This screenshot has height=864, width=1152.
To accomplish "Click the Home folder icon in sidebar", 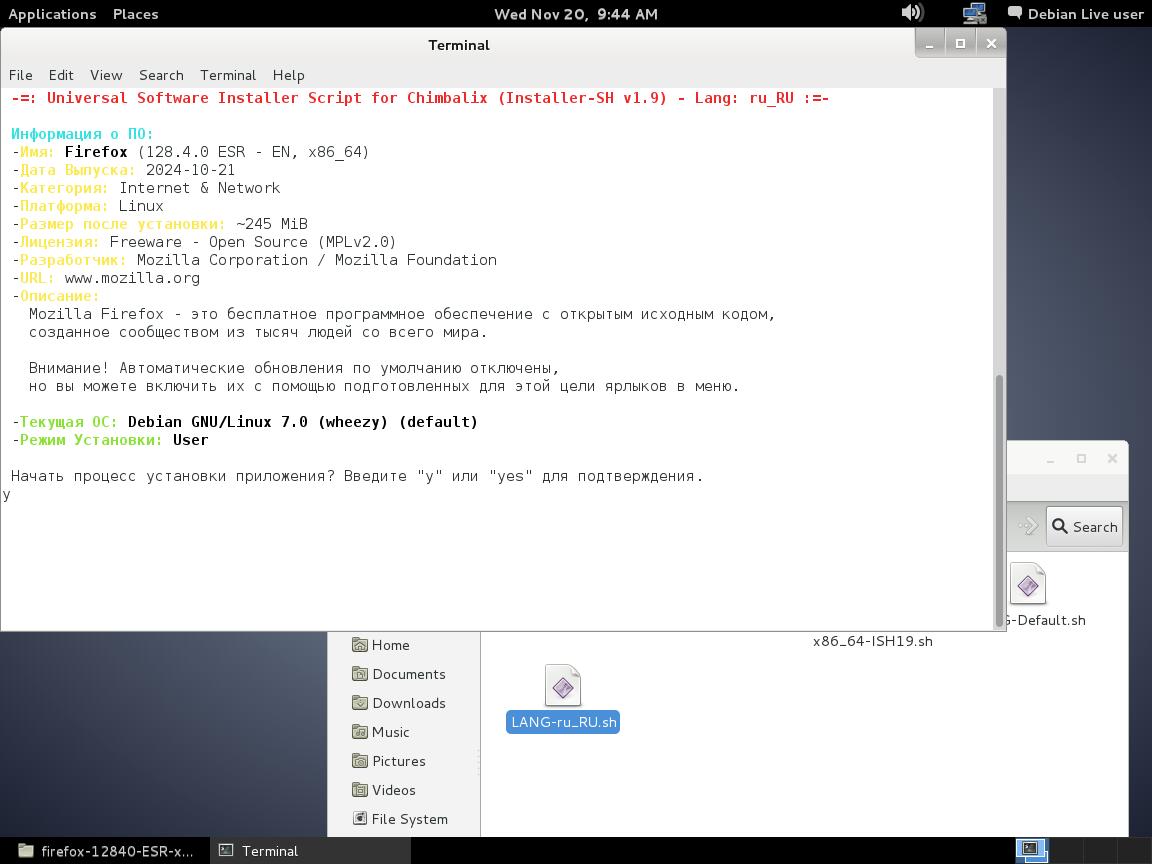I will pos(359,645).
